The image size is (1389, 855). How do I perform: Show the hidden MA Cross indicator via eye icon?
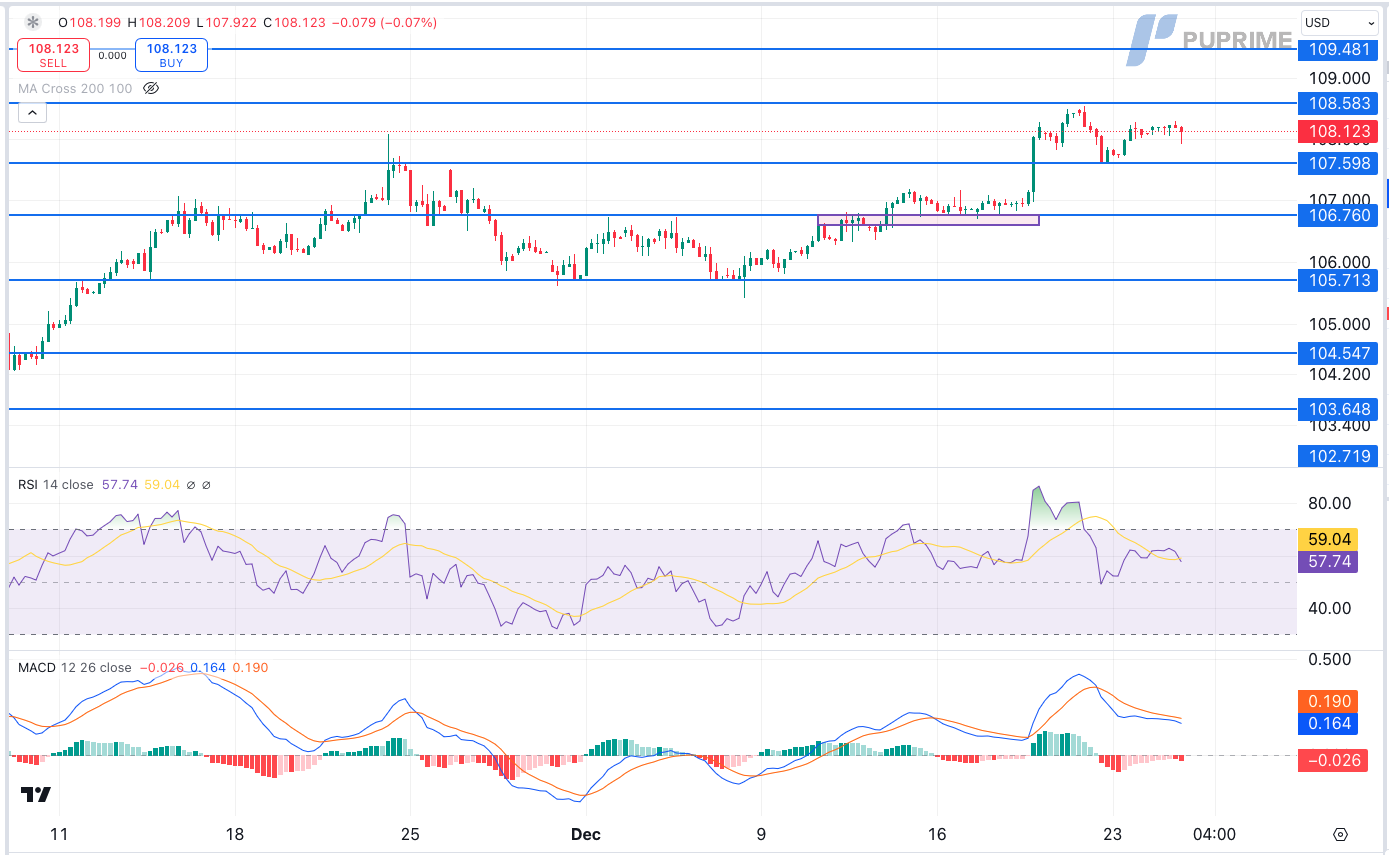coord(151,88)
